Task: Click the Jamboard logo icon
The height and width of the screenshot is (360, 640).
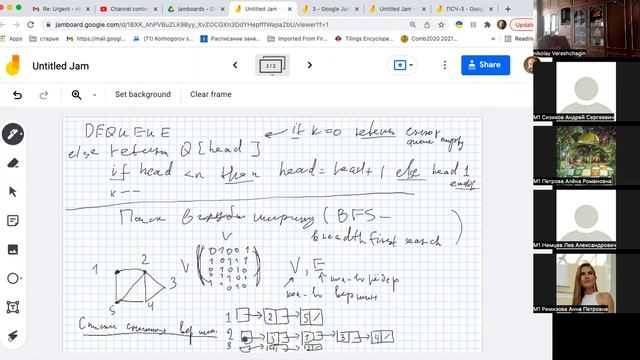Action: click(13, 65)
